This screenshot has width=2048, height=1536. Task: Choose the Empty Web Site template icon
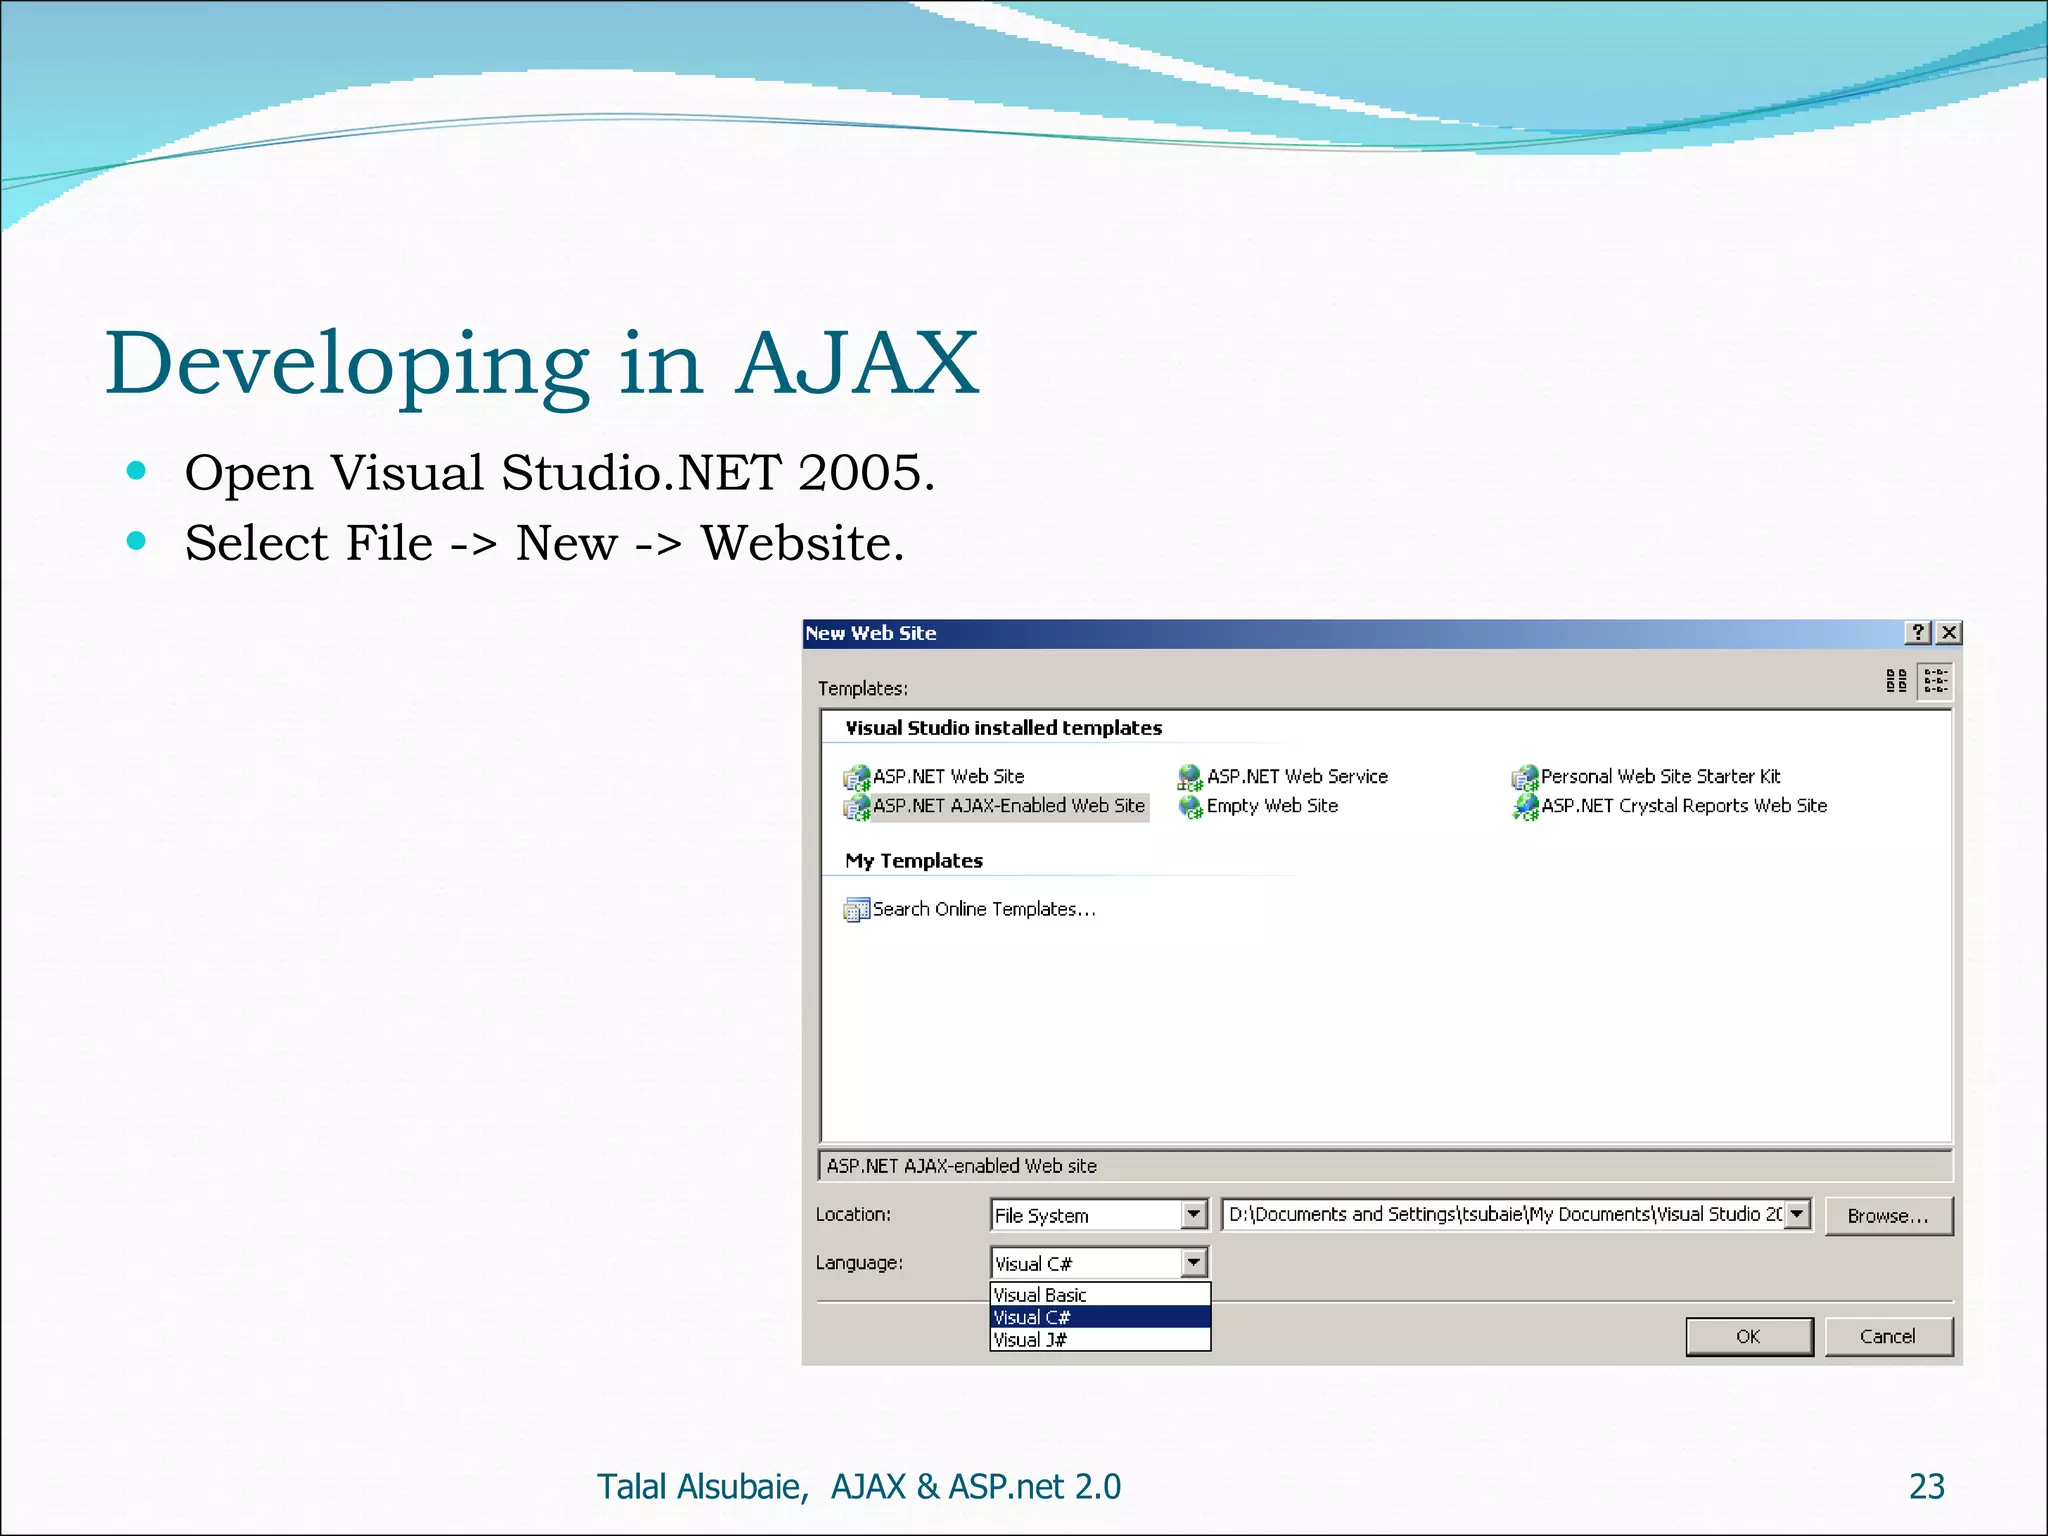click(1190, 807)
